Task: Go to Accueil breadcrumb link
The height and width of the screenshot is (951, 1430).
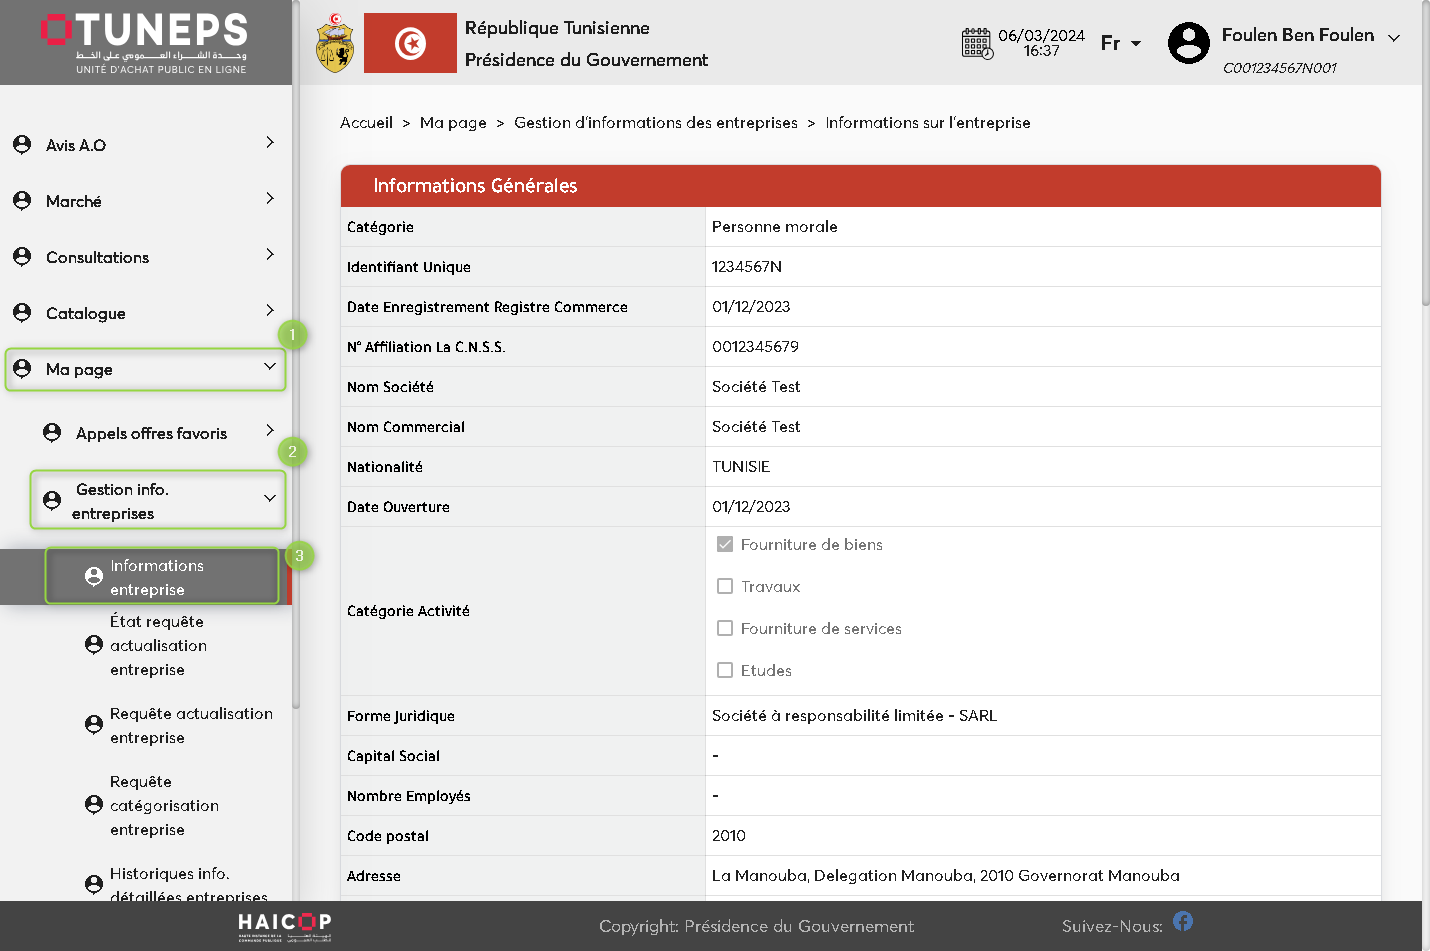Action: point(366,123)
